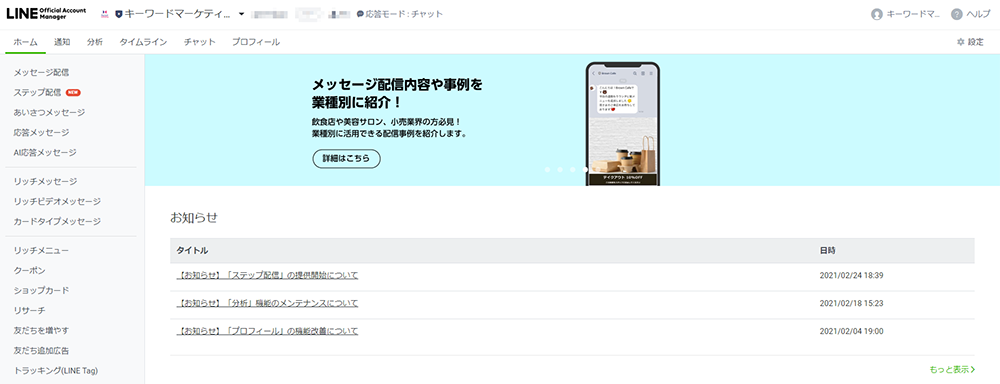
Task: Open トラッキング(LINE Tag) in the sidebar
Action: click(55, 371)
